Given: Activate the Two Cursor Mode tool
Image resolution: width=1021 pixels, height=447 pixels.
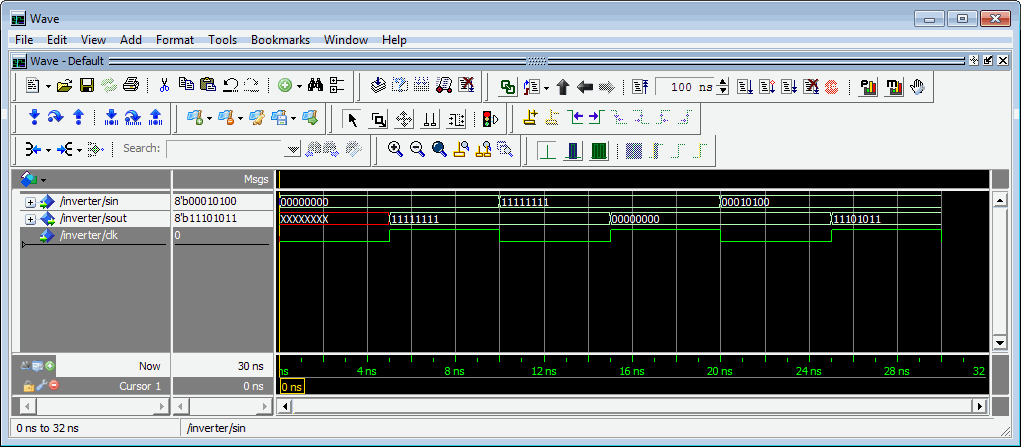Looking at the screenshot, I should pyautogui.click(x=430, y=119).
